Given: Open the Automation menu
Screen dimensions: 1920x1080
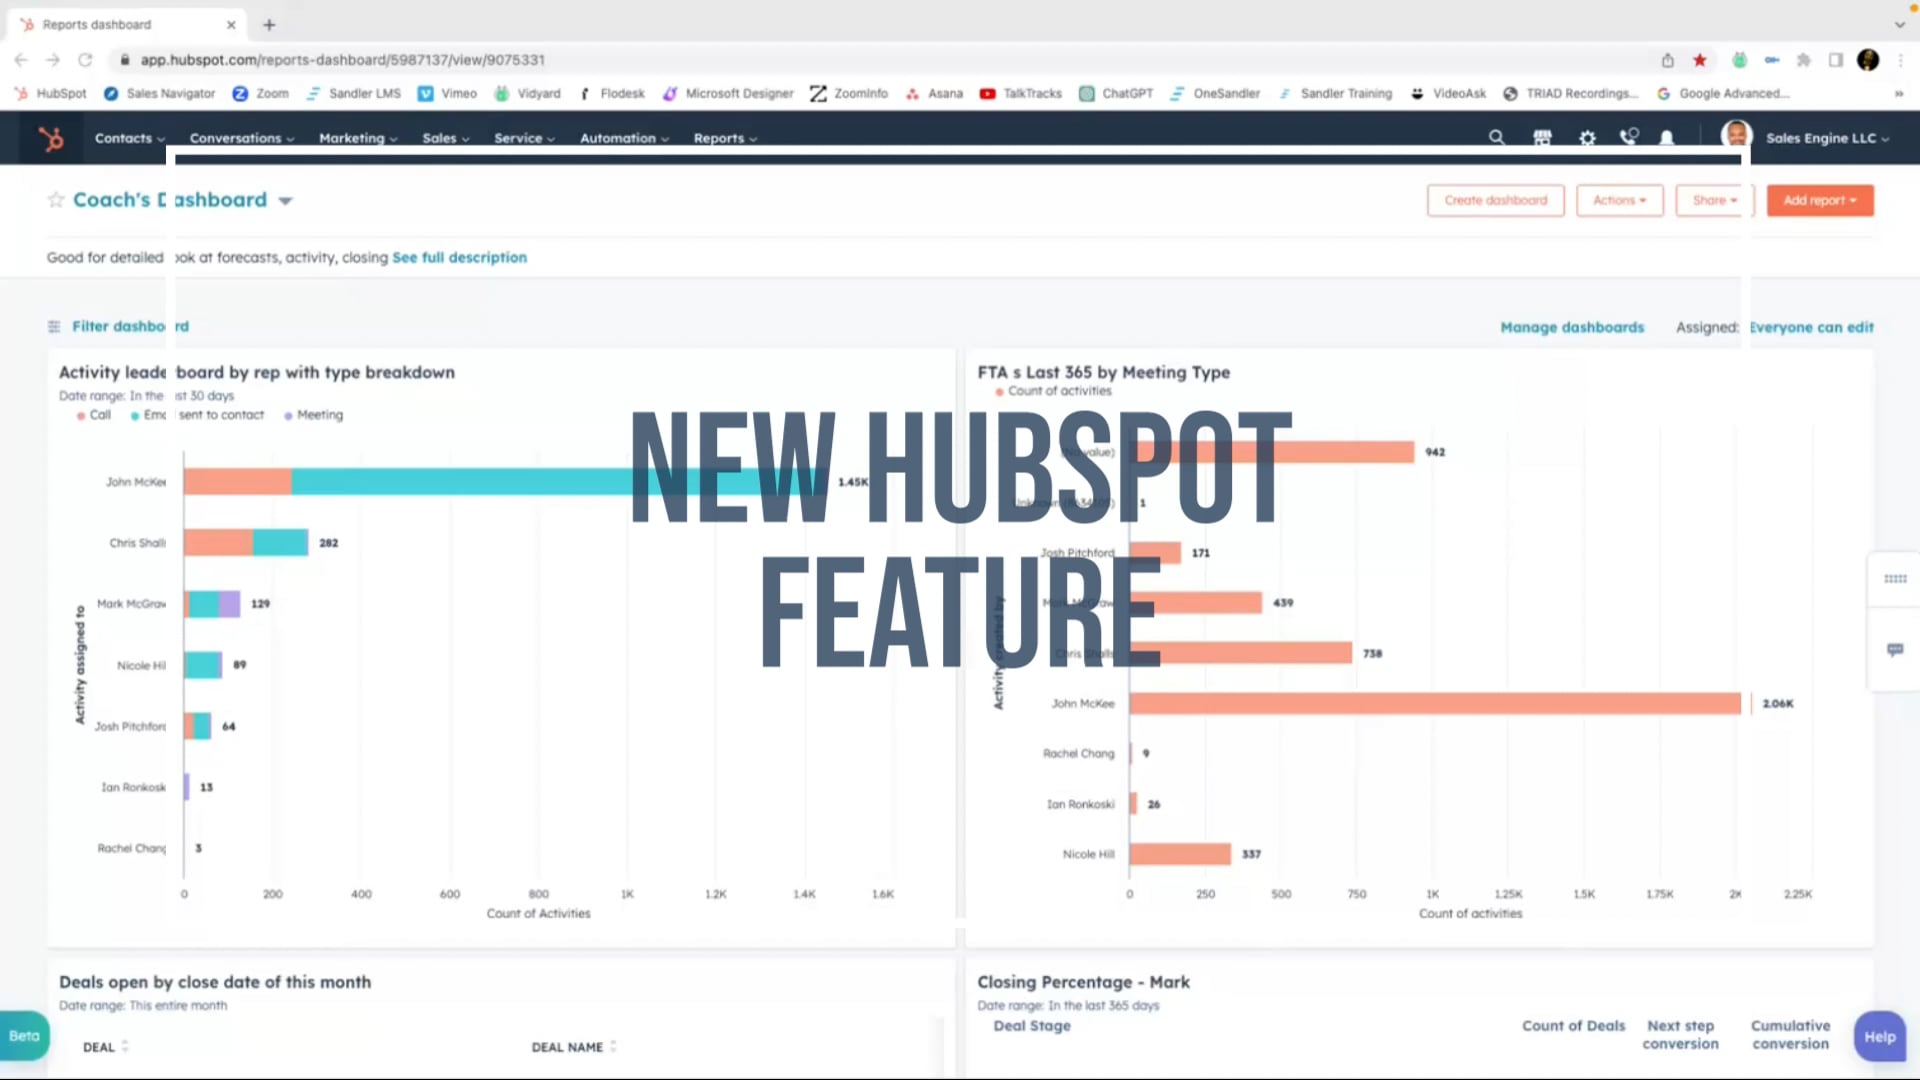Looking at the screenshot, I should [624, 138].
